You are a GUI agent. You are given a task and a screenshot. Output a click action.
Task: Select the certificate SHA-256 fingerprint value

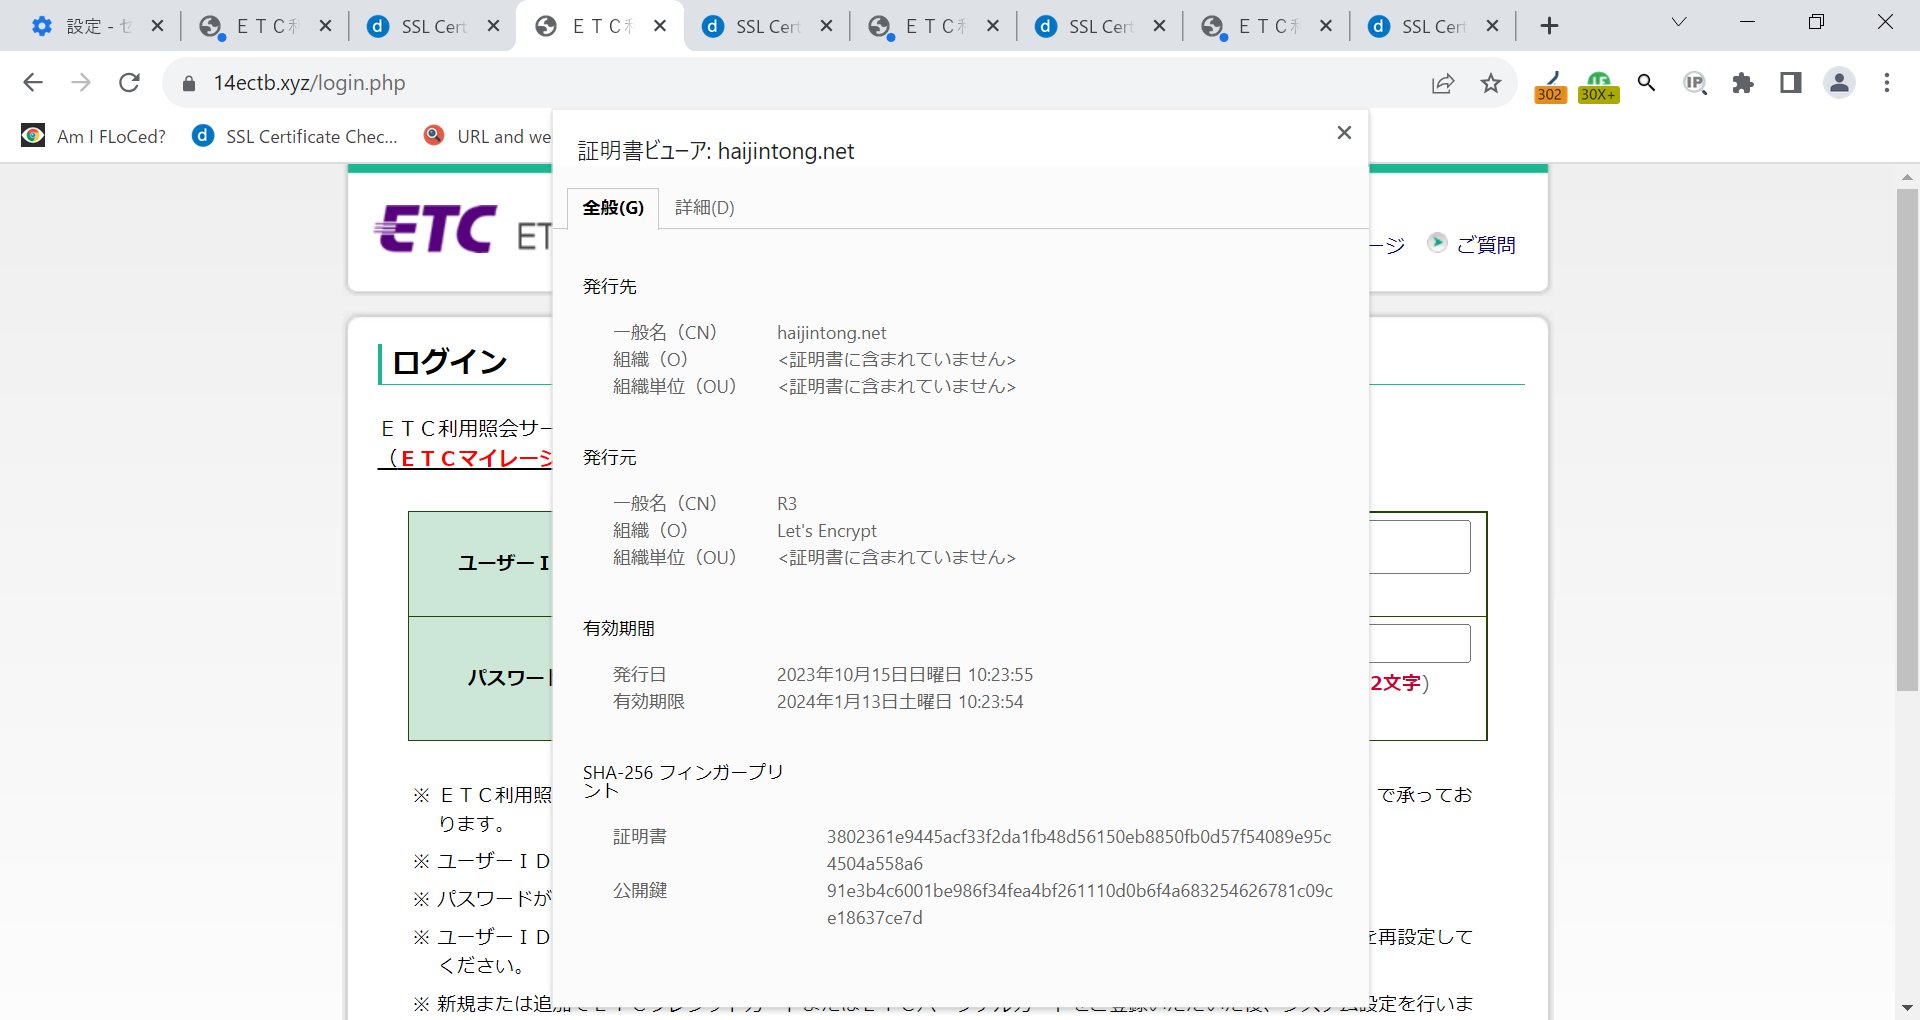(1079, 850)
